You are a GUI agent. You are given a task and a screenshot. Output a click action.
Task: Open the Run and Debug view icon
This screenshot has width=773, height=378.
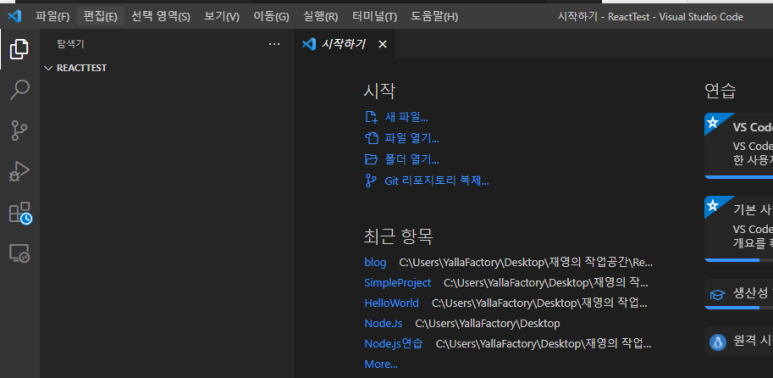pyautogui.click(x=19, y=172)
